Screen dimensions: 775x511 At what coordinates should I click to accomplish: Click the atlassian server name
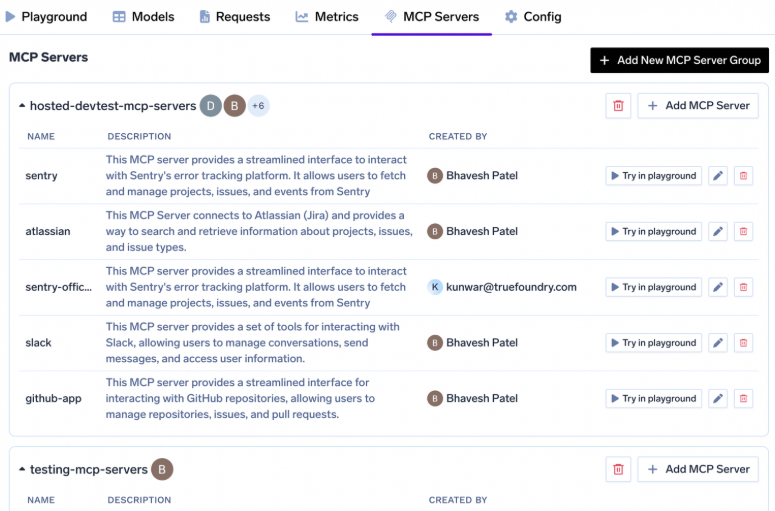48,231
